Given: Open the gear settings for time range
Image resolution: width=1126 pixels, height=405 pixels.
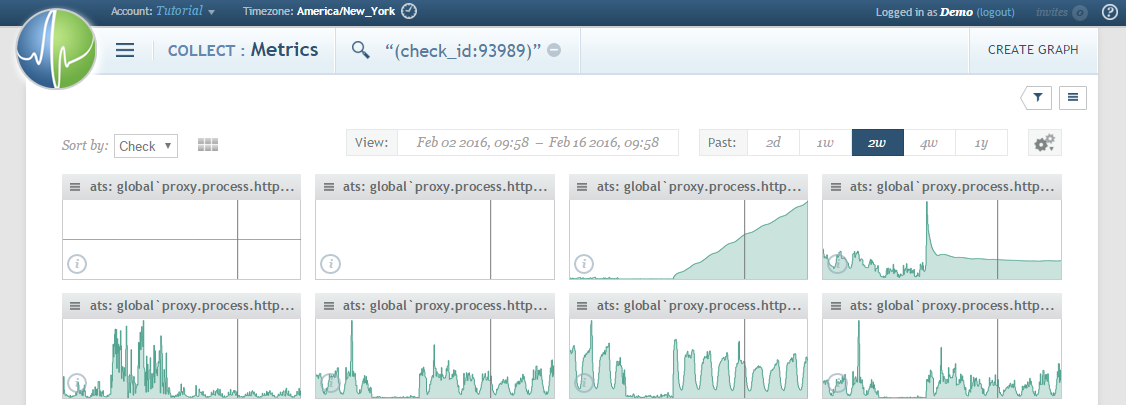Looking at the screenshot, I should (x=1045, y=143).
